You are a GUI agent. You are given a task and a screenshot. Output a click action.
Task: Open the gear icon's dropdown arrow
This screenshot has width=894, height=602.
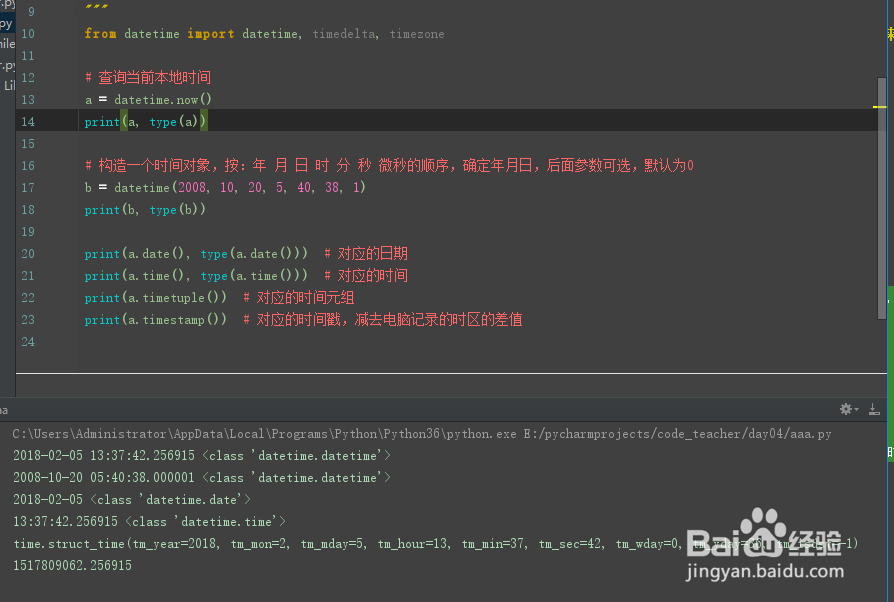(x=856, y=409)
